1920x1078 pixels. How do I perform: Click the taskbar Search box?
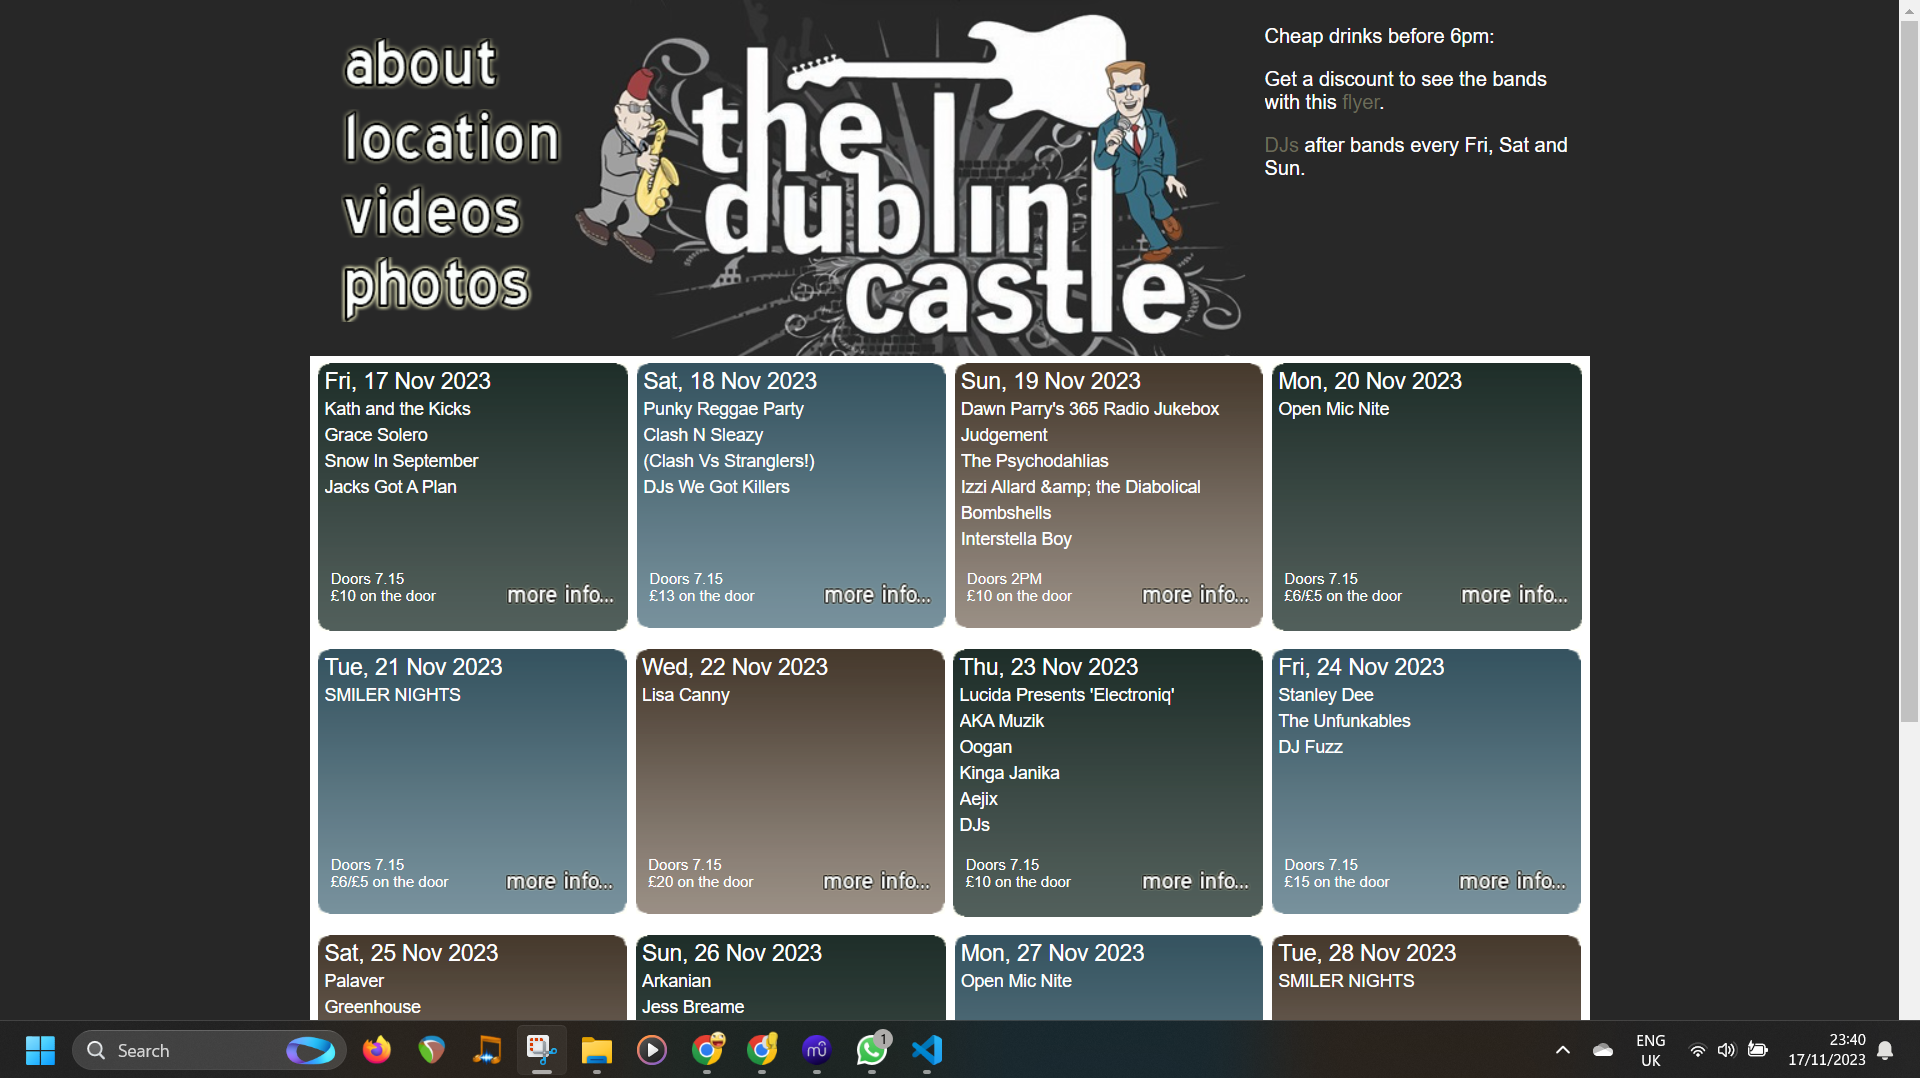pyautogui.click(x=190, y=1050)
